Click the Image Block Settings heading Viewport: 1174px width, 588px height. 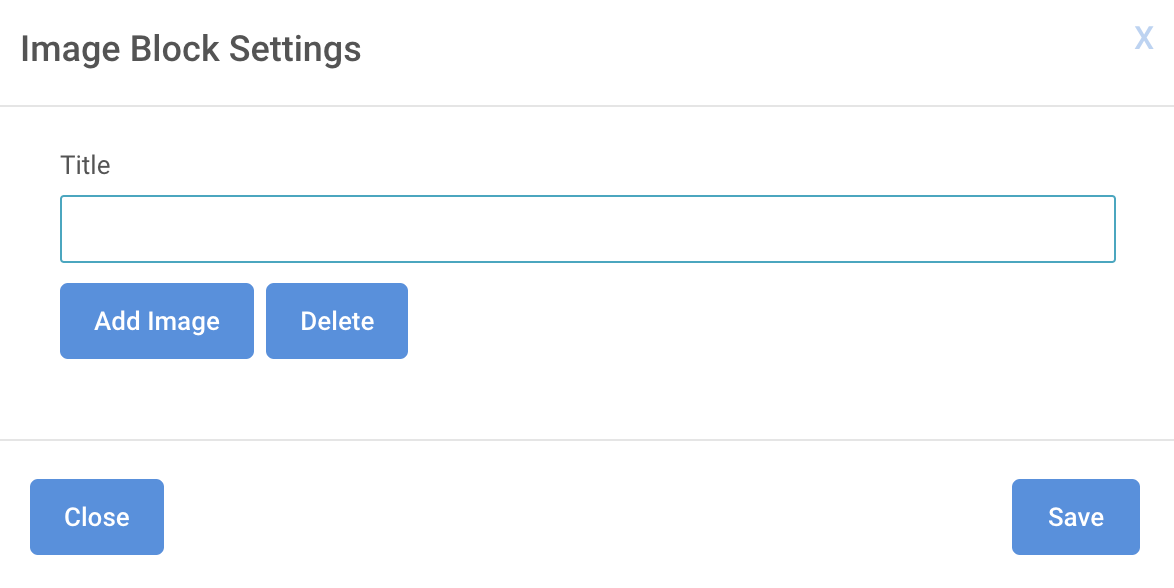pos(191,49)
